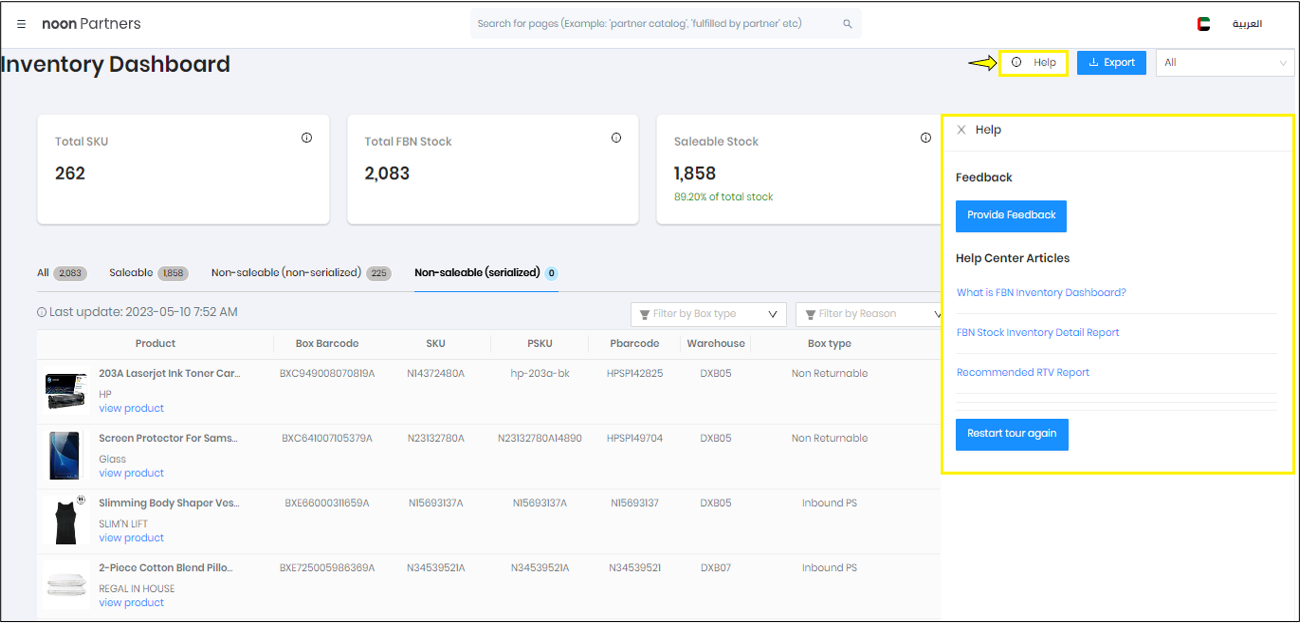The height and width of the screenshot is (623, 1303).
Task: Click the Export button
Action: coord(1111,63)
